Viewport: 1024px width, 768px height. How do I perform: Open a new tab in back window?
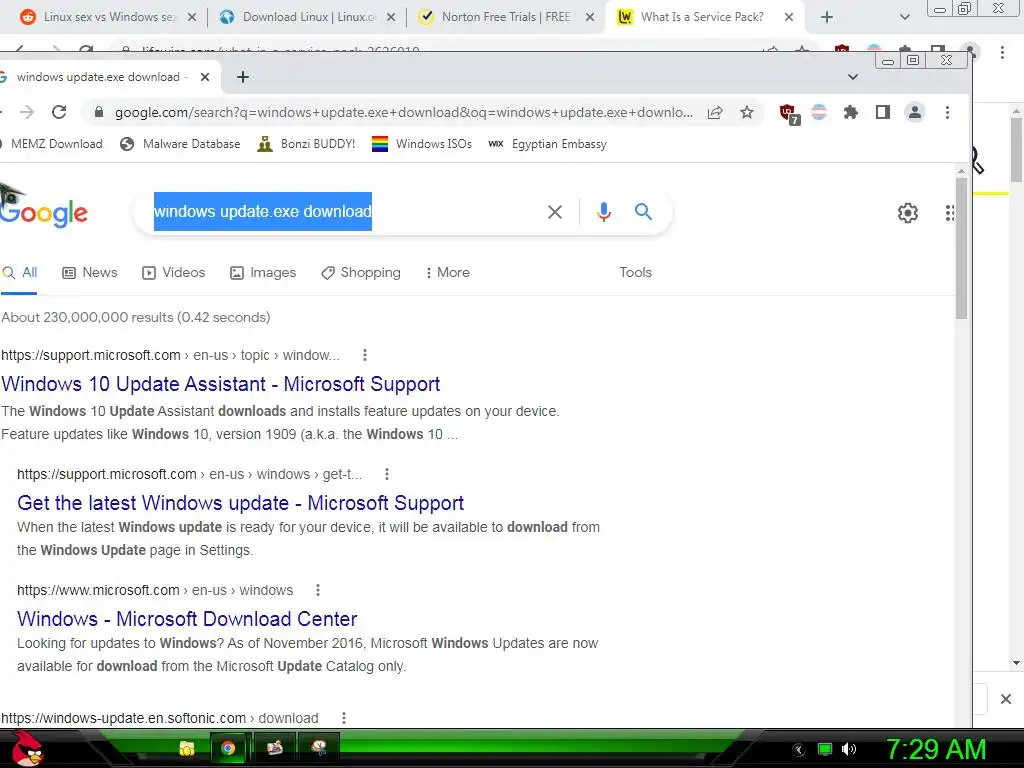pos(827,17)
